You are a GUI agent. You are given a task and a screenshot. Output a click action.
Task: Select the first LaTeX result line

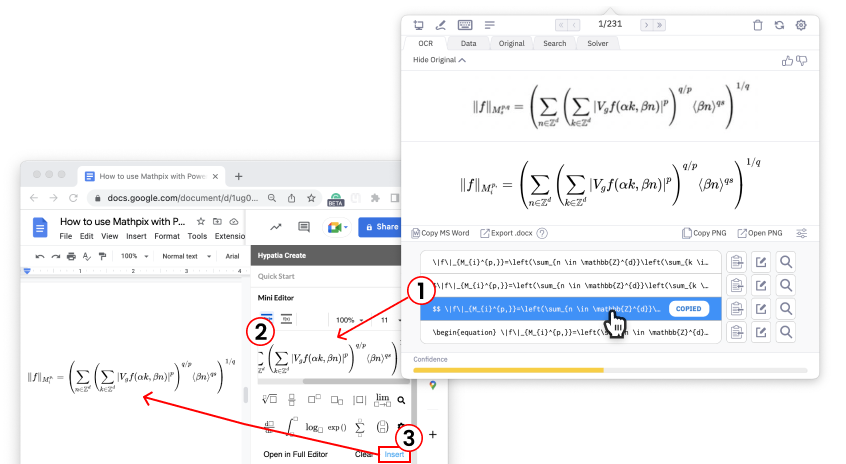pos(571,262)
